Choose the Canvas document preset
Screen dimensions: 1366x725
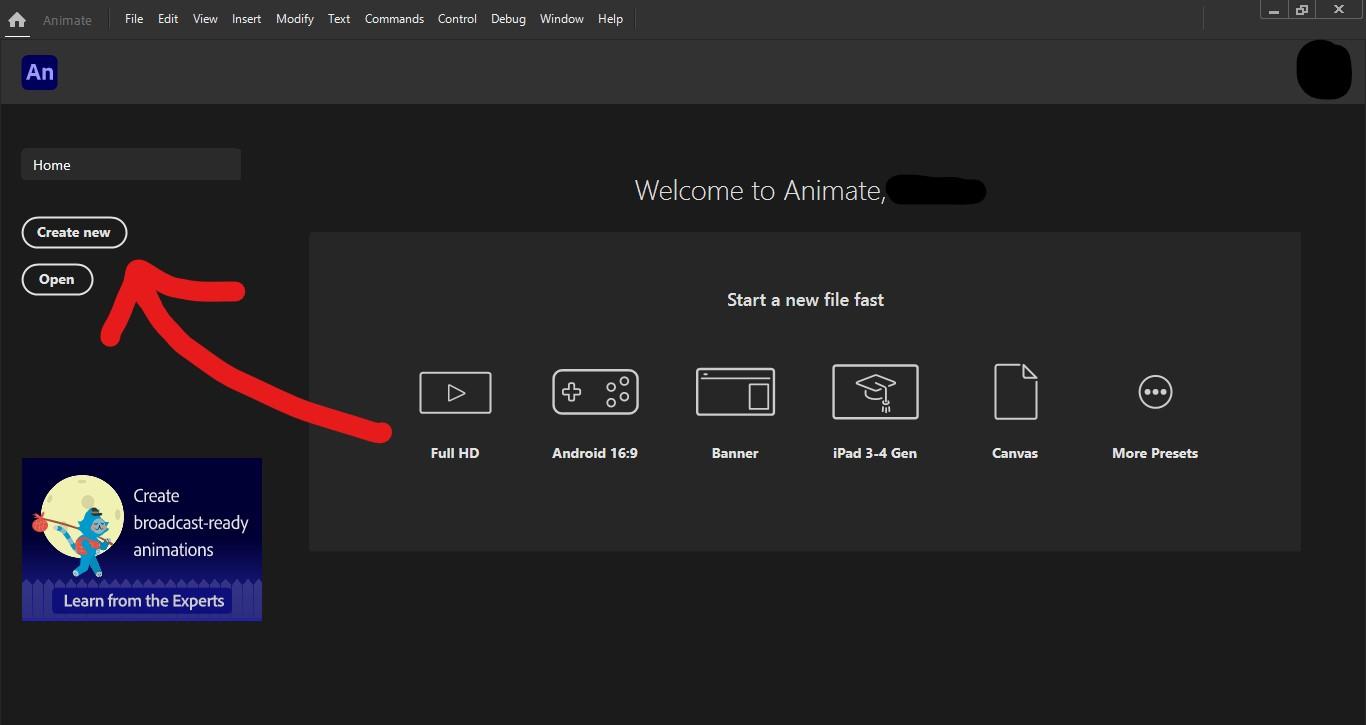click(x=1015, y=392)
